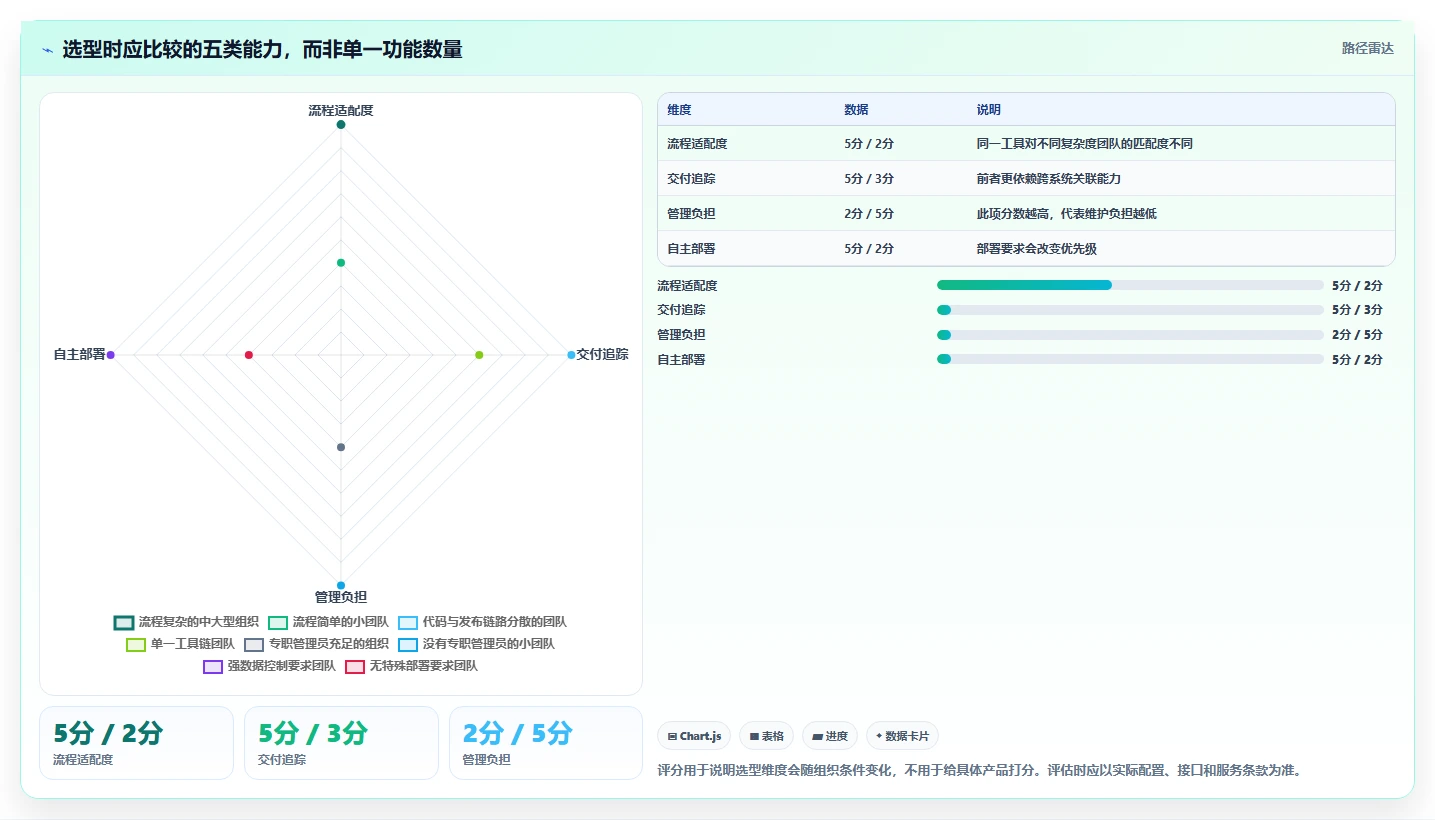The height and width of the screenshot is (820, 1435).
Task: Toggle the 无特殊部署要求团队 legend entry
Action: coord(411,666)
